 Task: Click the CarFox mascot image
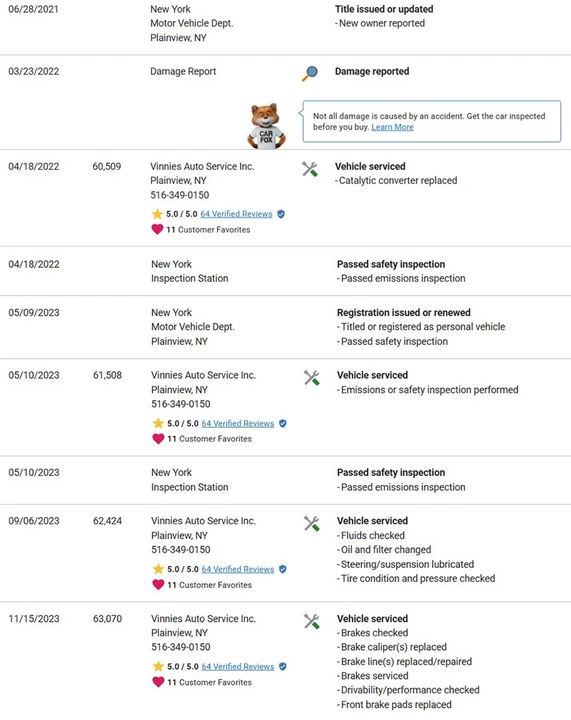(x=266, y=126)
